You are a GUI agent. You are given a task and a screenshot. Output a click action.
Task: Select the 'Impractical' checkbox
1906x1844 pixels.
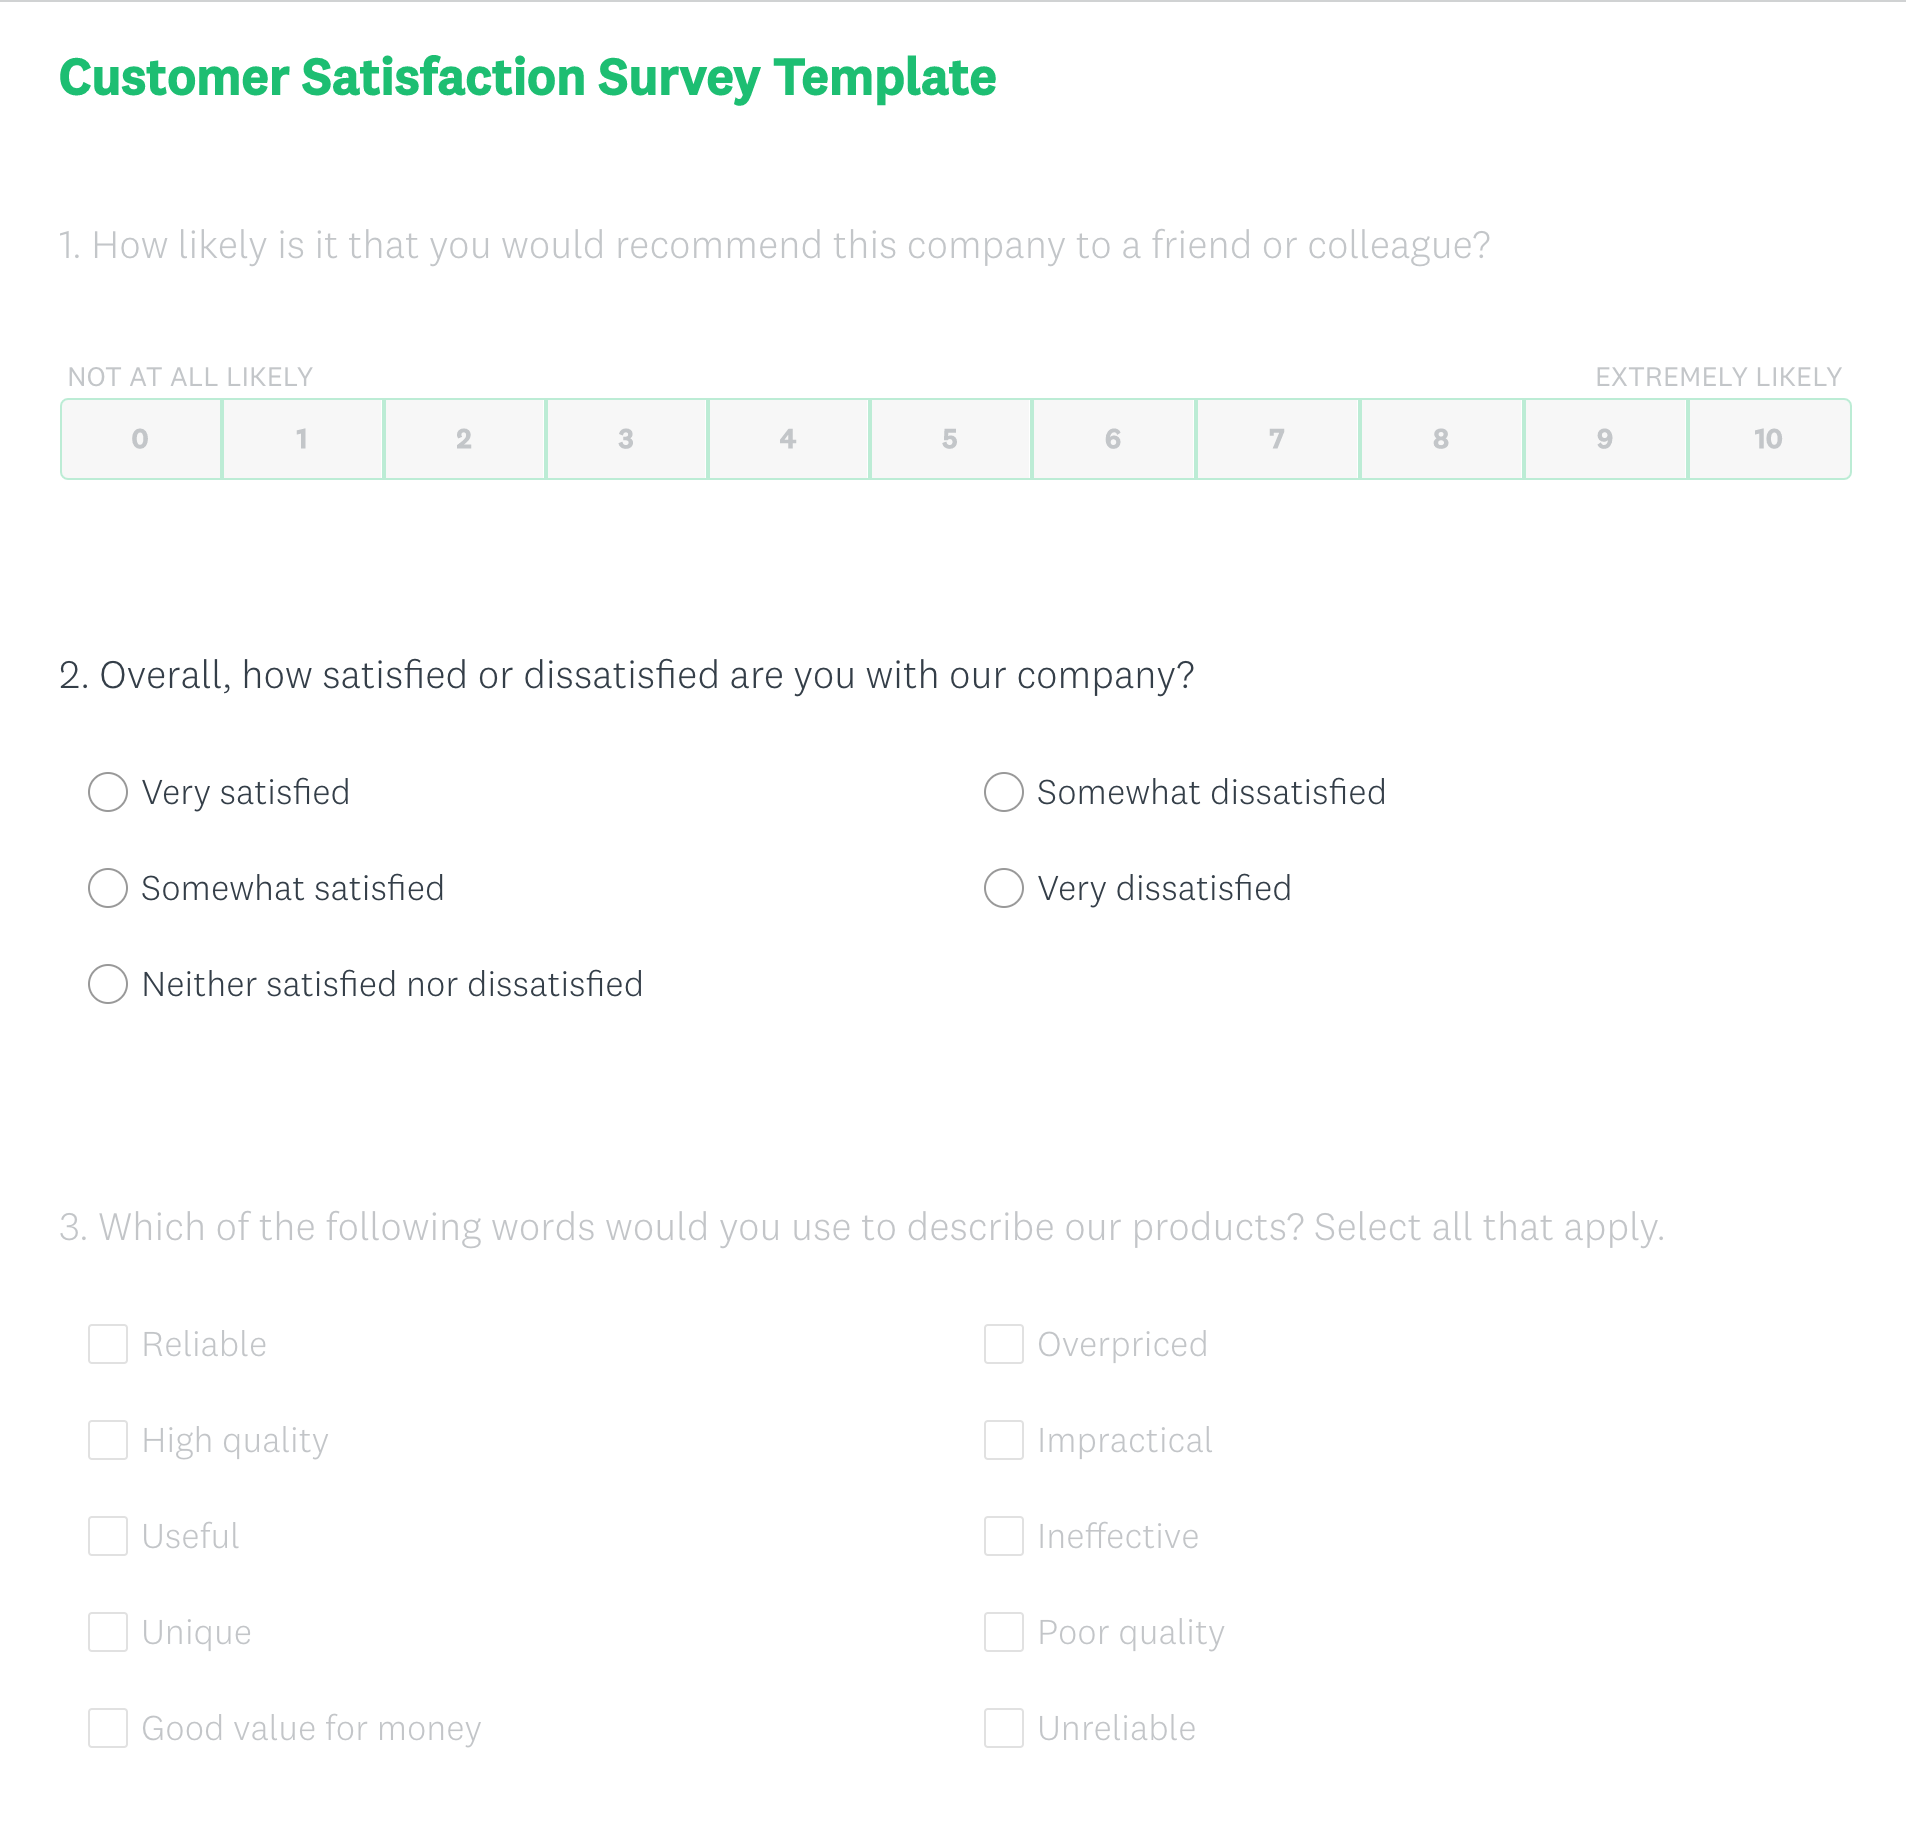(1003, 1440)
